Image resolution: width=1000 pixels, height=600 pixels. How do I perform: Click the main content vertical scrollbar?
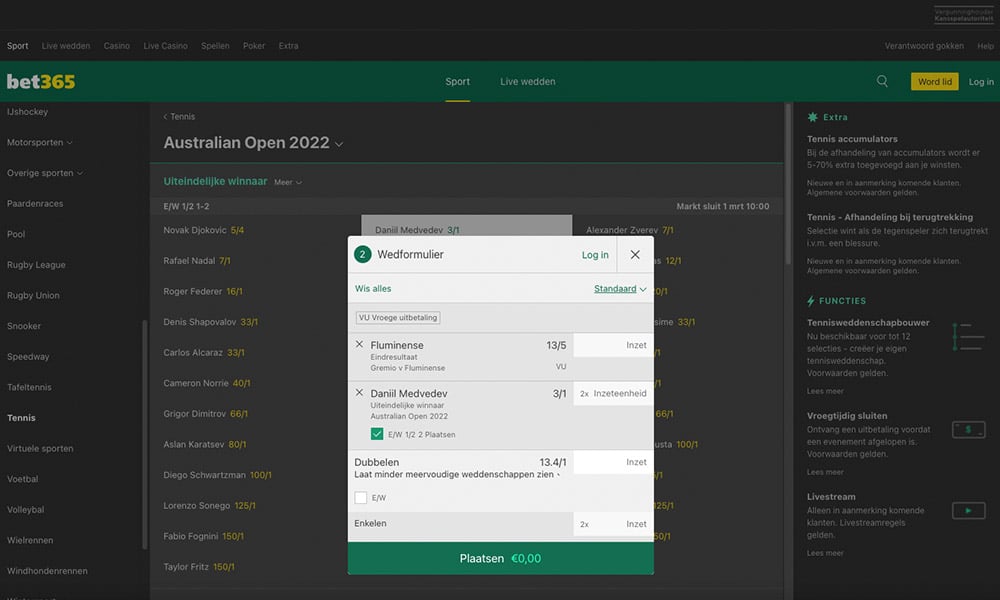tap(788, 185)
